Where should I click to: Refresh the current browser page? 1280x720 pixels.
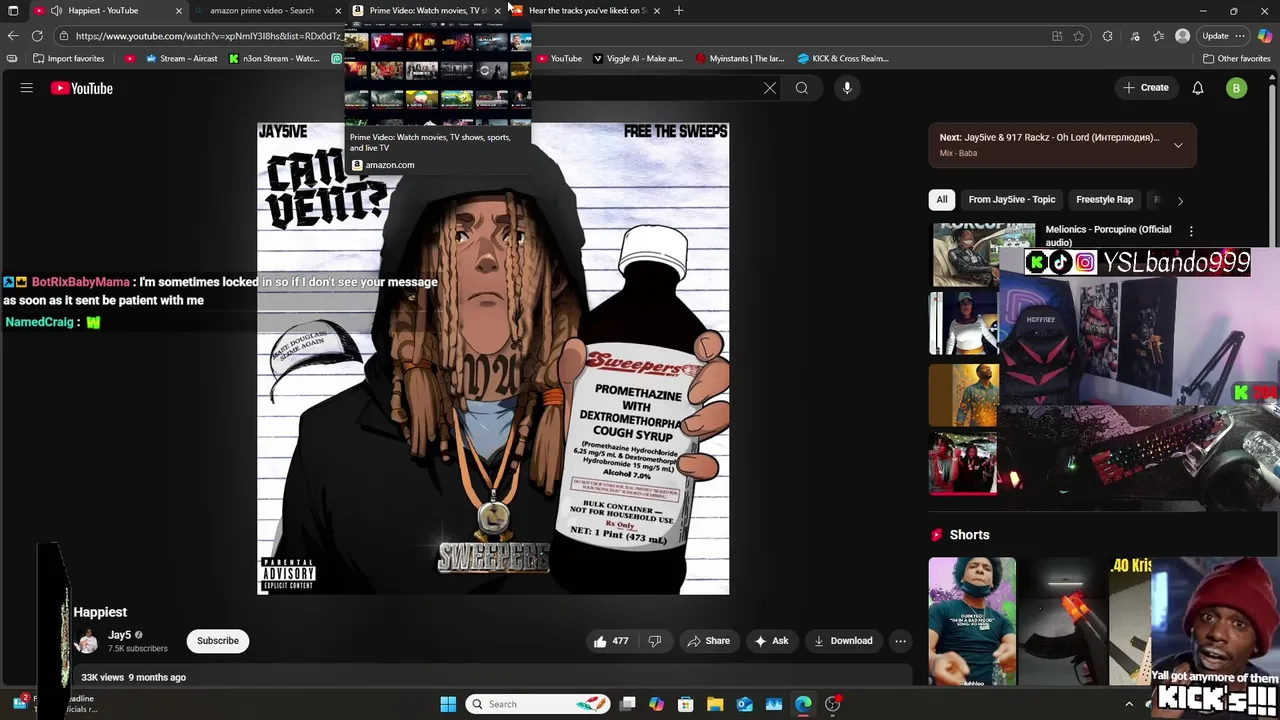(x=37, y=36)
